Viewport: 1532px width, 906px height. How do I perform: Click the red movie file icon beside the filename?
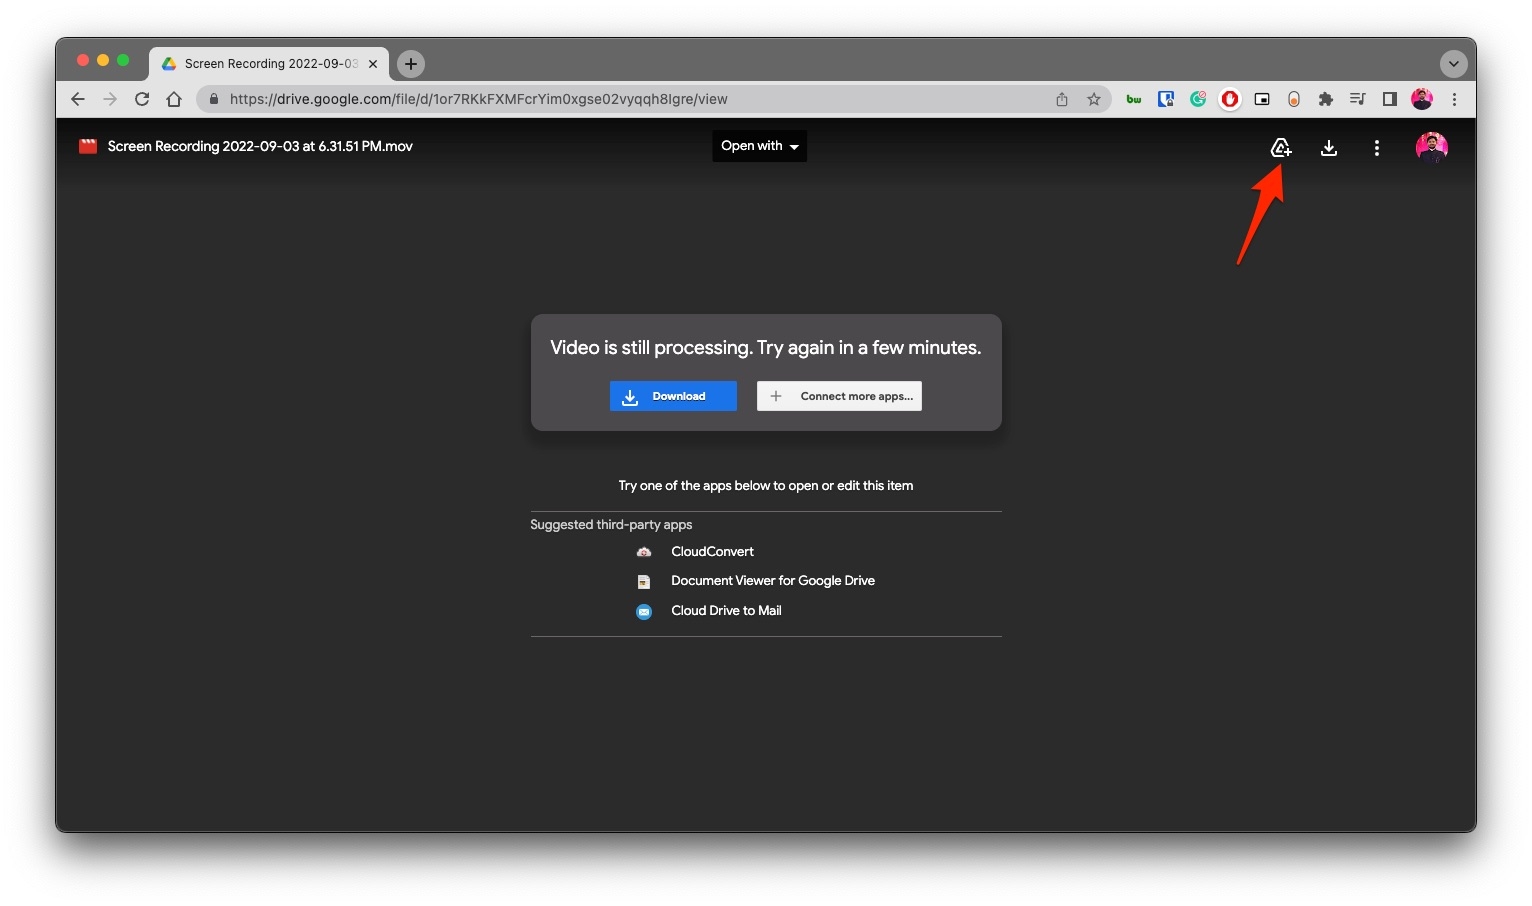click(x=87, y=146)
